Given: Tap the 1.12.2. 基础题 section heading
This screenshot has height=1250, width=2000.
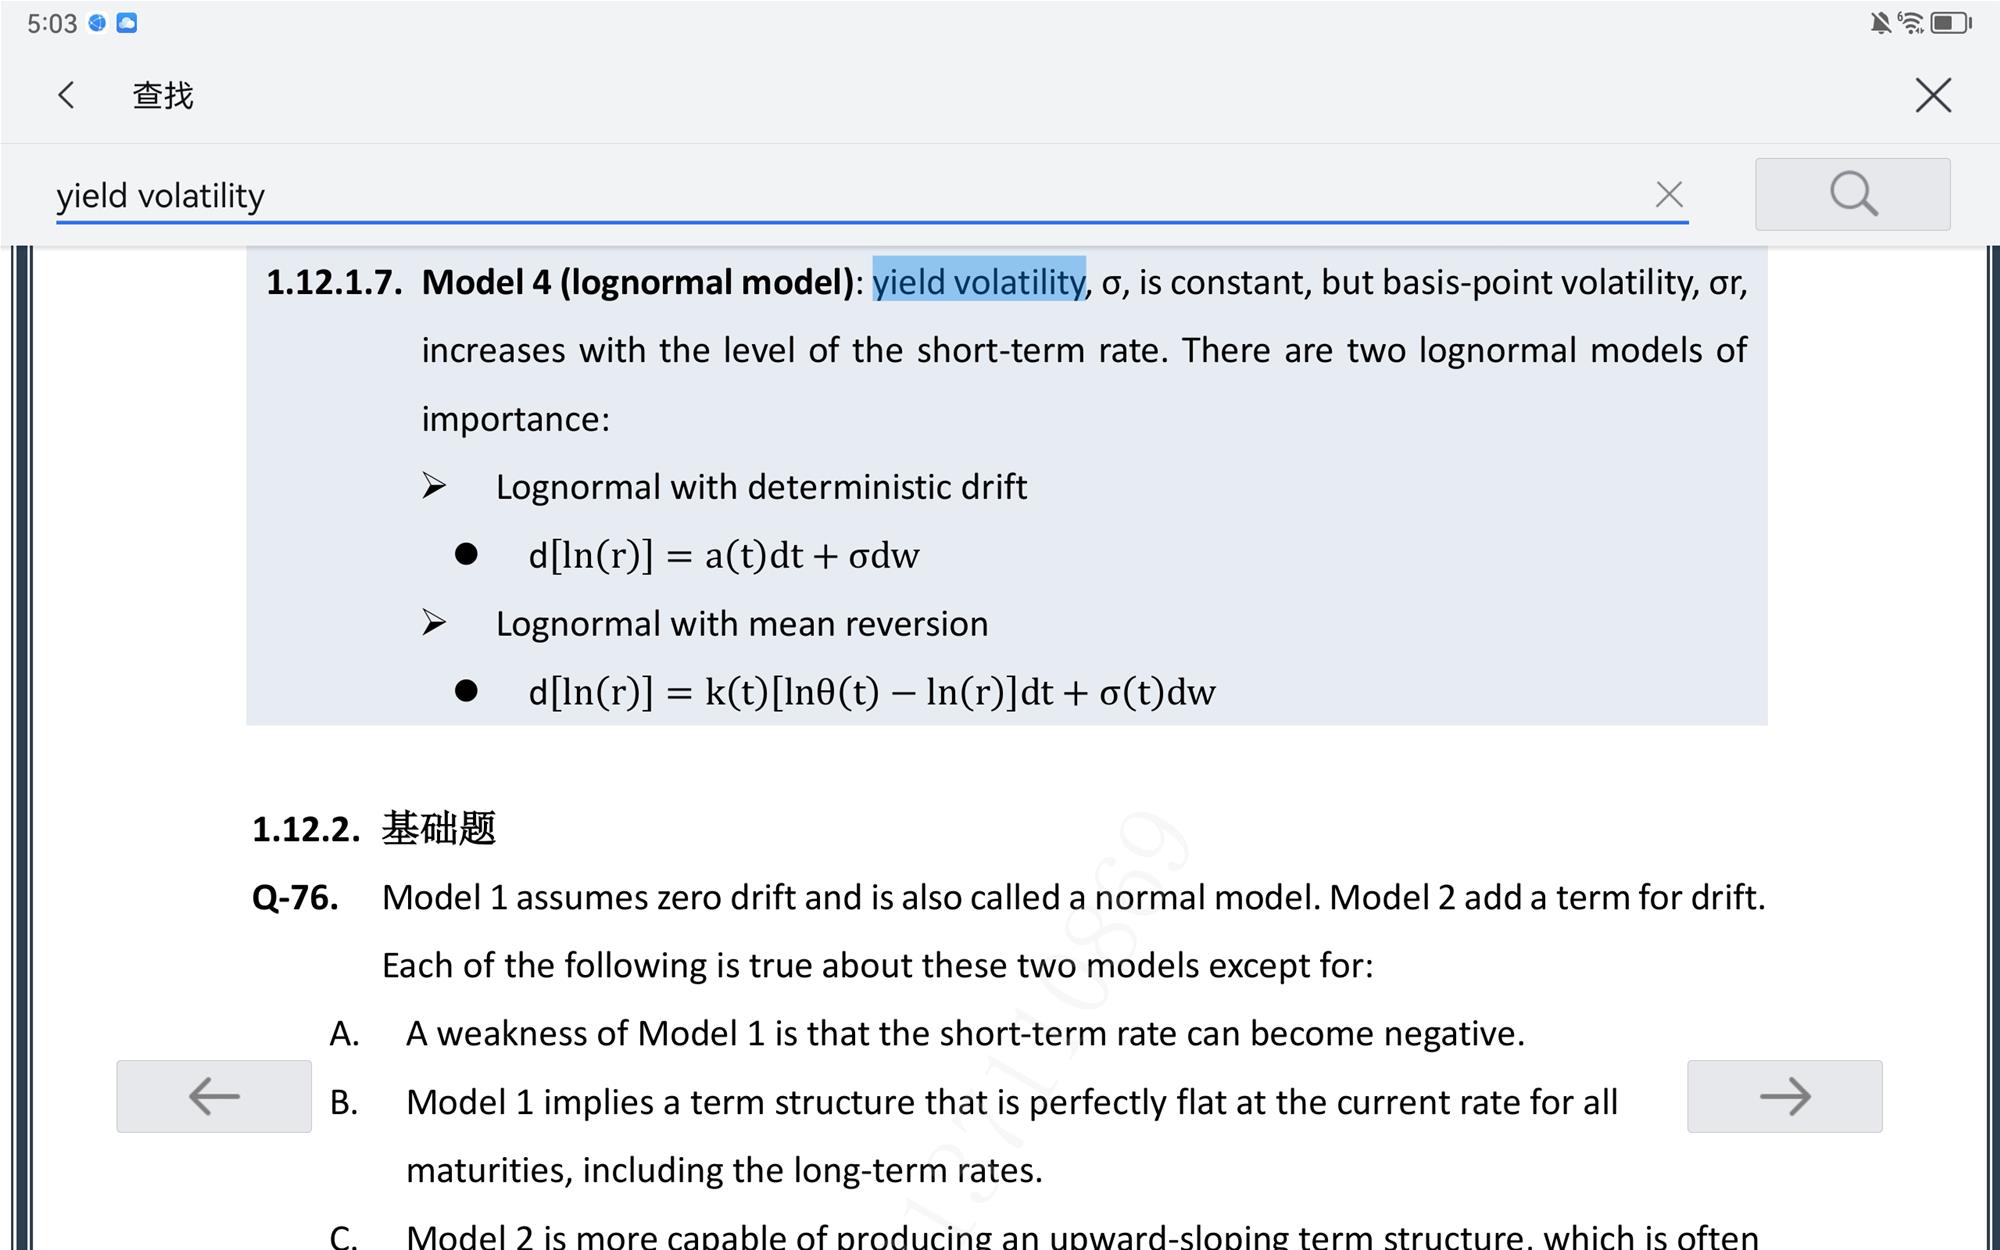Looking at the screenshot, I should click(x=374, y=829).
